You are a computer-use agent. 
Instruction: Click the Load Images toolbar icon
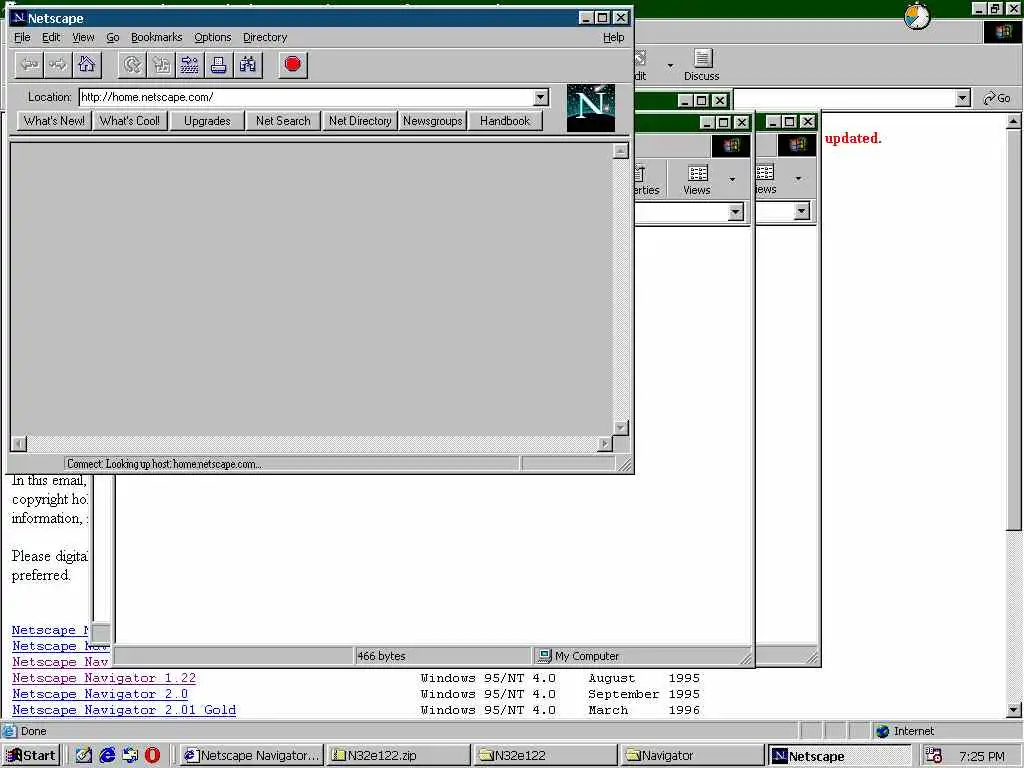161,65
